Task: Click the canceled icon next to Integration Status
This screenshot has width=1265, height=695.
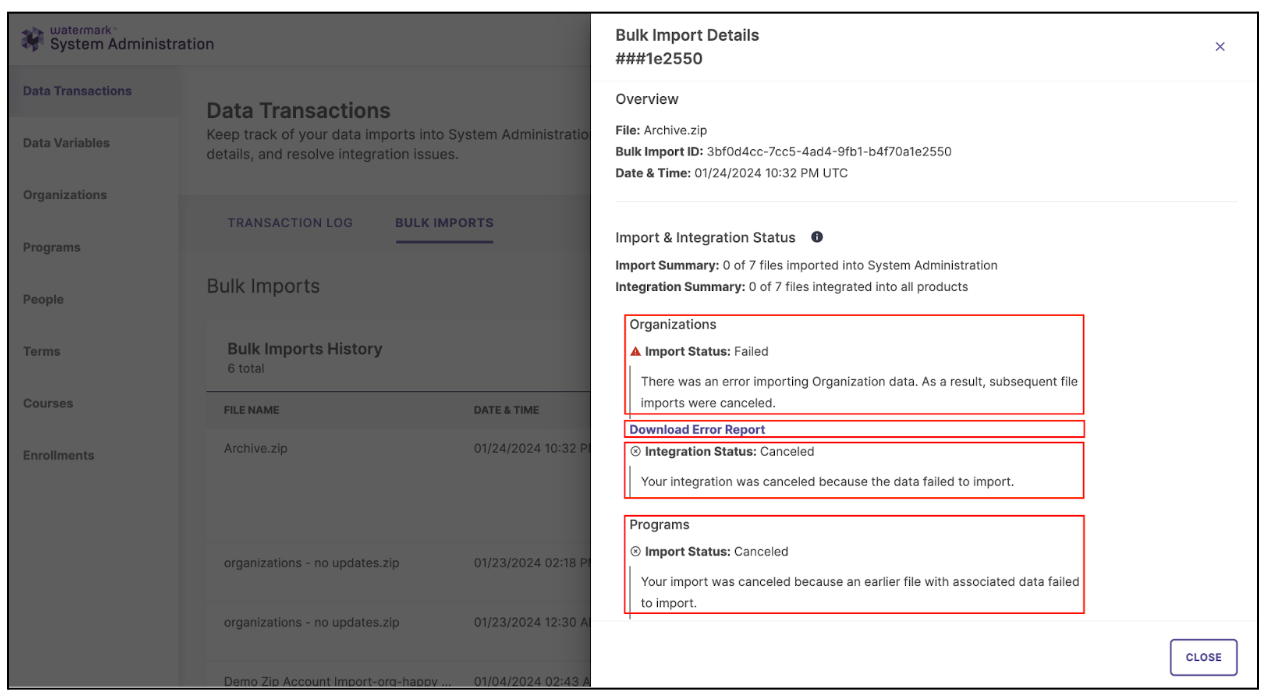Action: click(636, 451)
